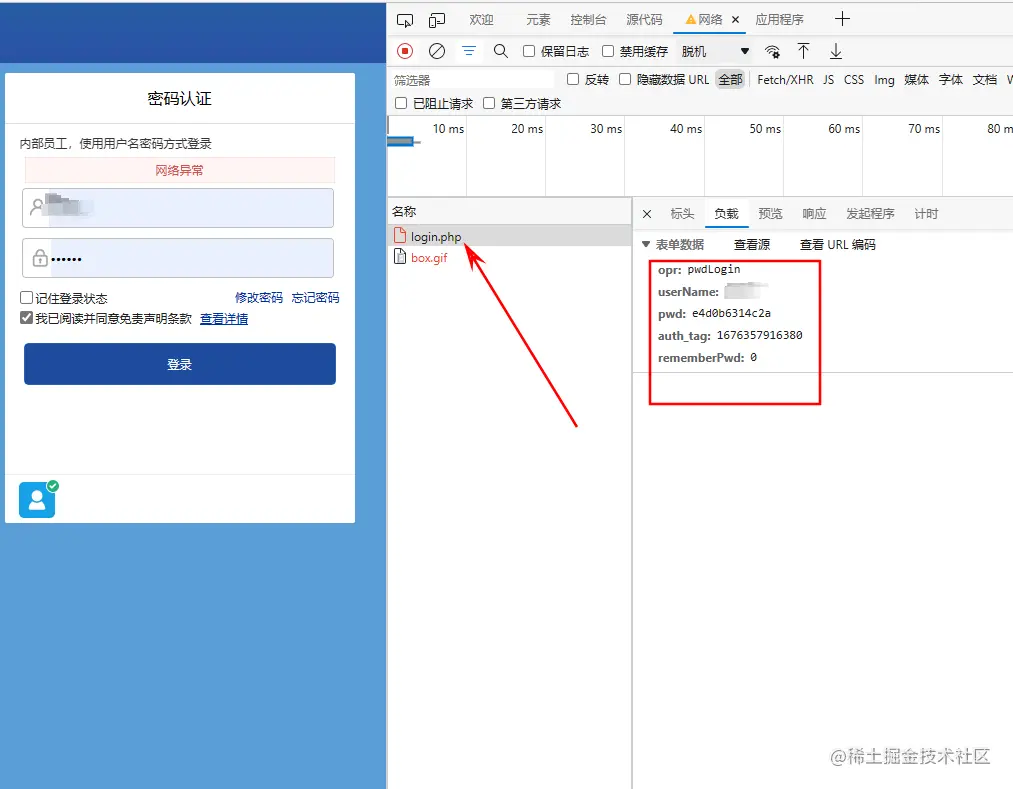
Task: Open the Headers detail tab
Action: click(x=682, y=214)
